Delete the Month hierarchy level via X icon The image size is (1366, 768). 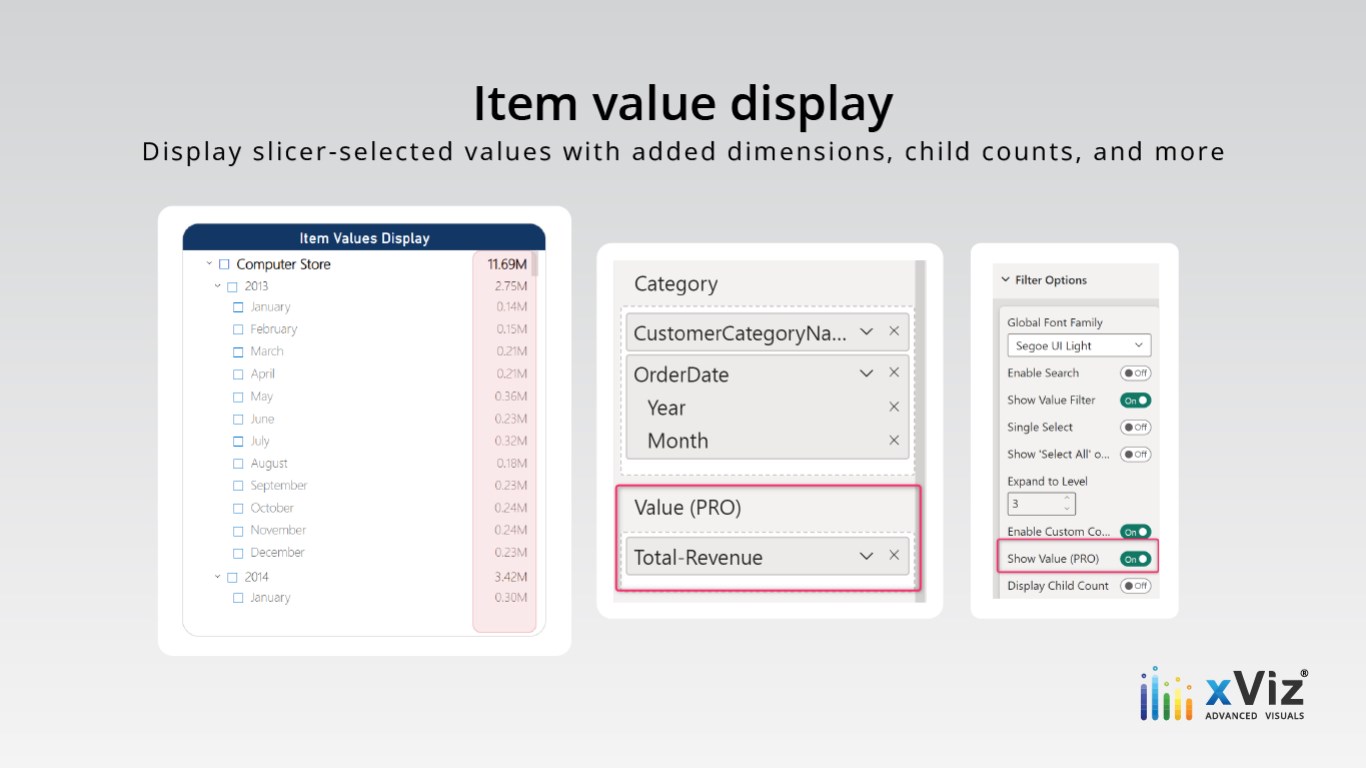point(894,440)
